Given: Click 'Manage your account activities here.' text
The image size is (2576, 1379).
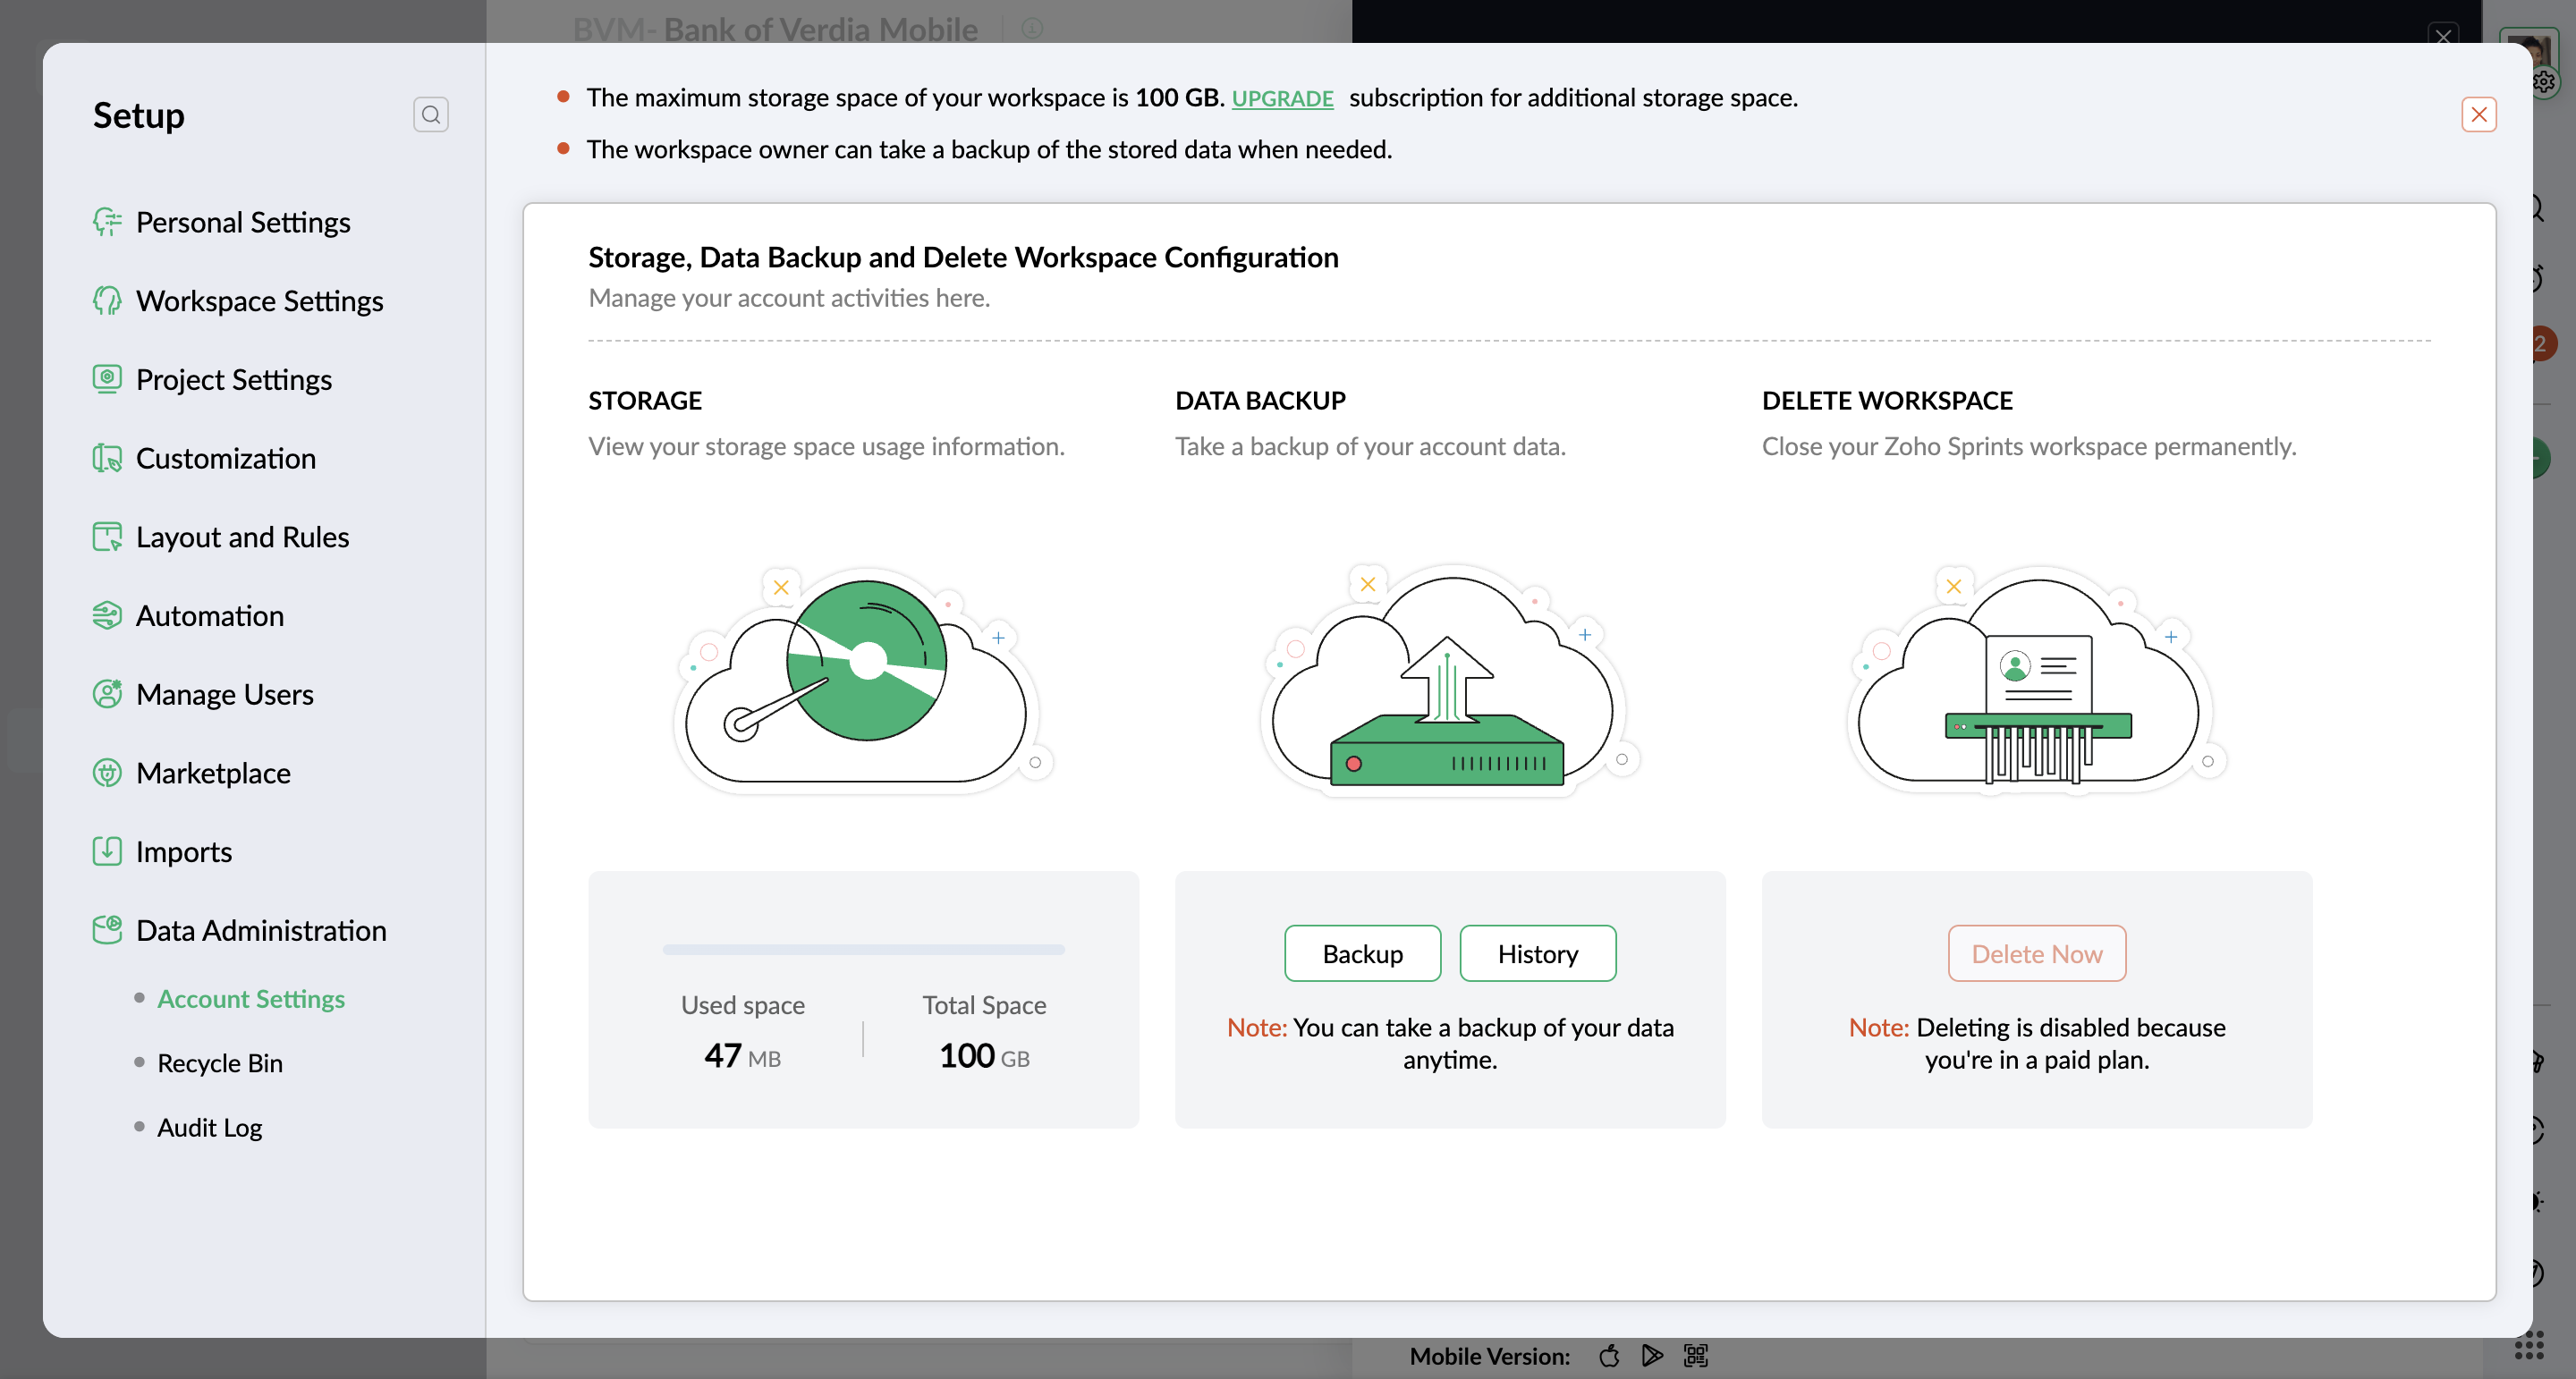Looking at the screenshot, I should tap(789, 298).
